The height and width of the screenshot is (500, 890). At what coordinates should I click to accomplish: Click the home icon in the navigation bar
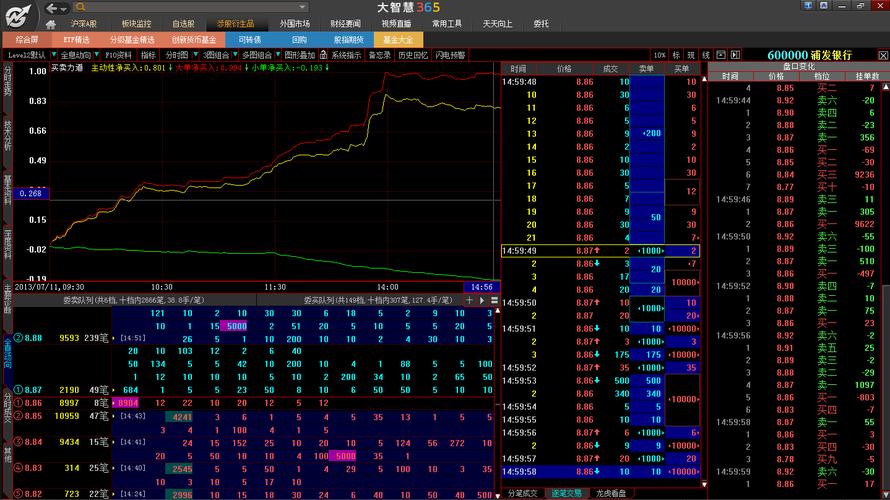[51, 24]
